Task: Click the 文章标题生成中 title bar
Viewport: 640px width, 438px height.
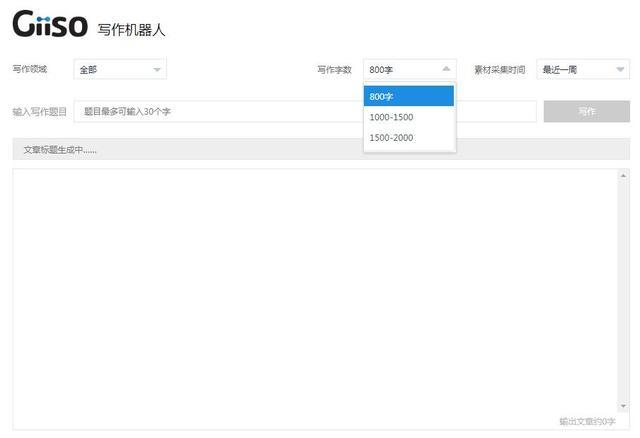Action: (321, 149)
